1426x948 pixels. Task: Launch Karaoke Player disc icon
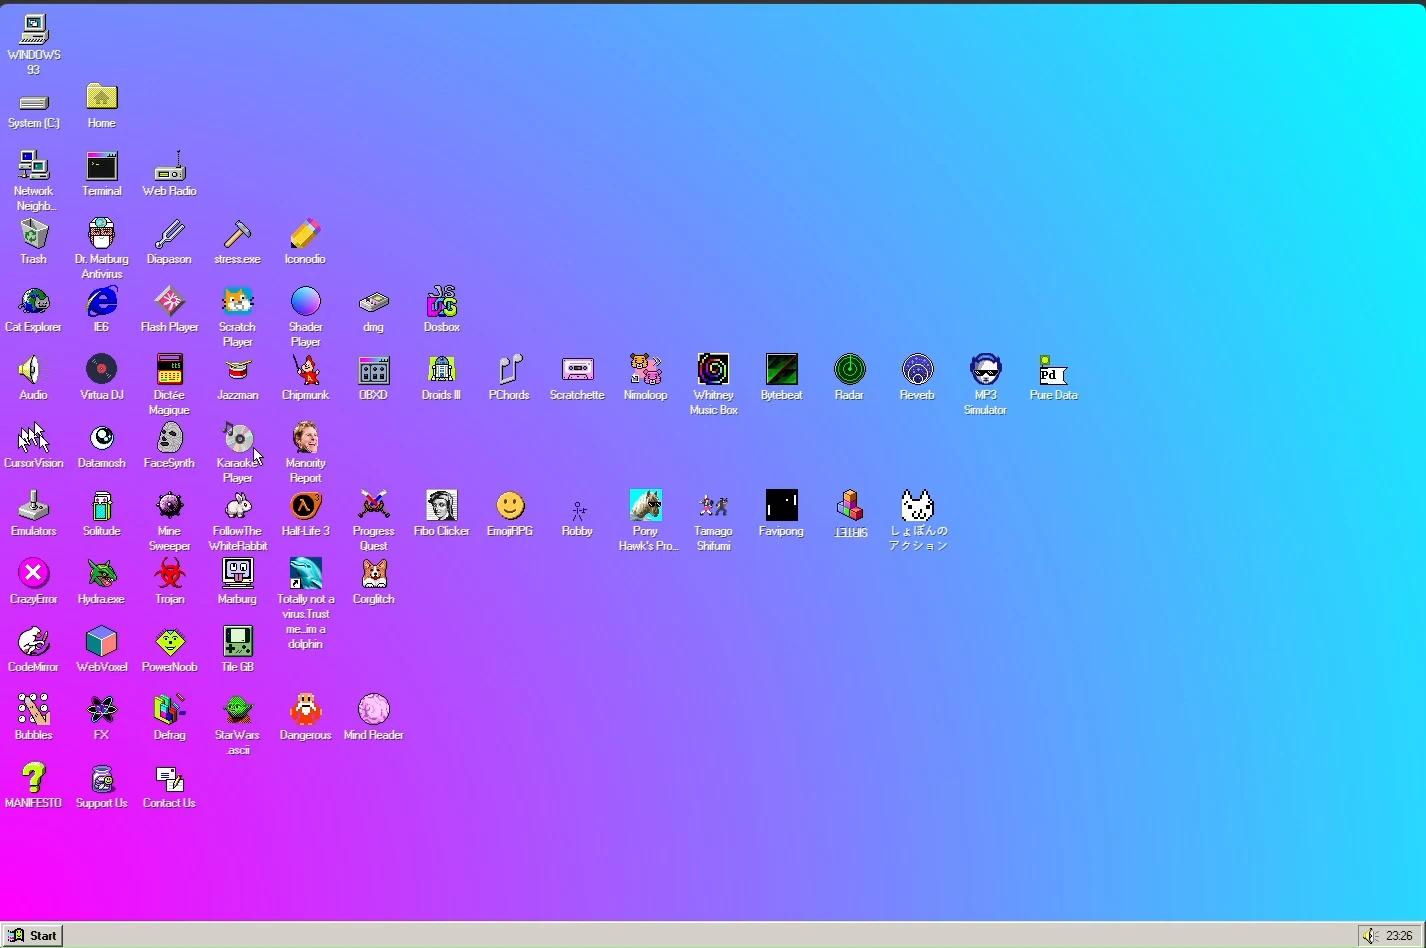tap(237, 438)
